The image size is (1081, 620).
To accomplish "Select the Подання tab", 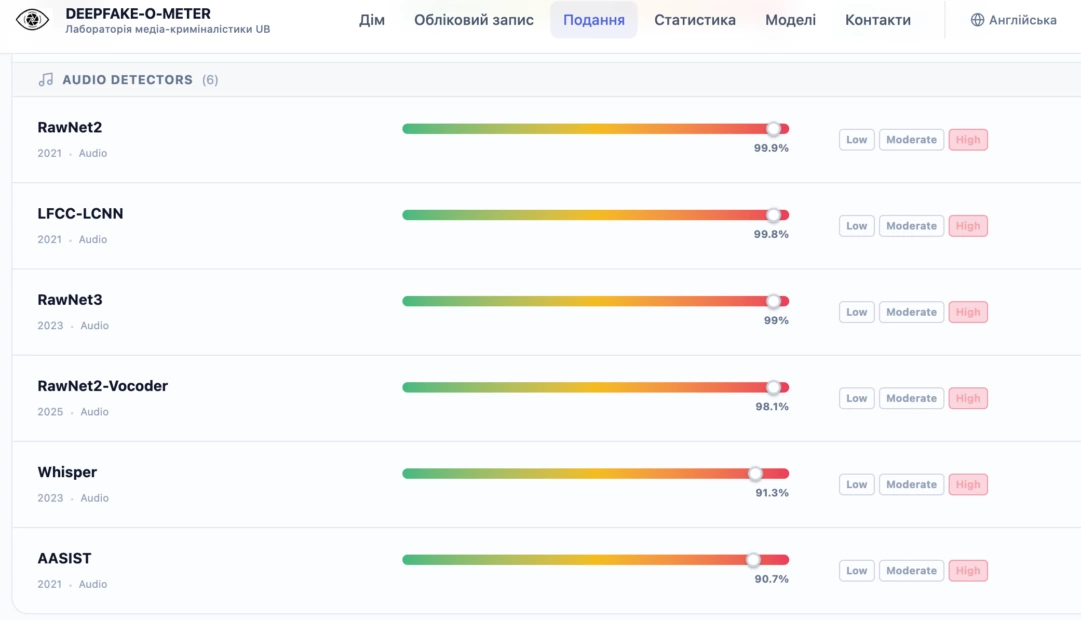I will (594, 20).
